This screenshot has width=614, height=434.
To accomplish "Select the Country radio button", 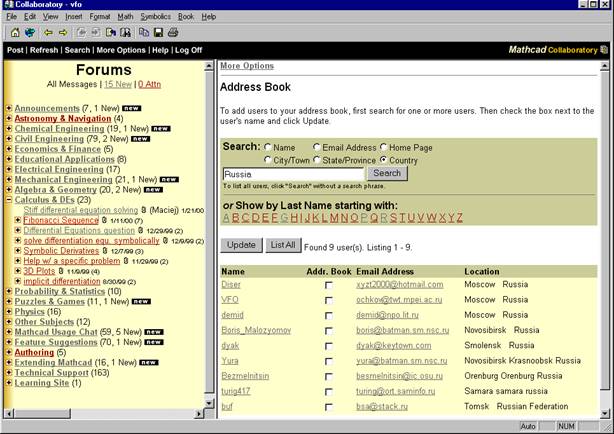I will point(383,160).
